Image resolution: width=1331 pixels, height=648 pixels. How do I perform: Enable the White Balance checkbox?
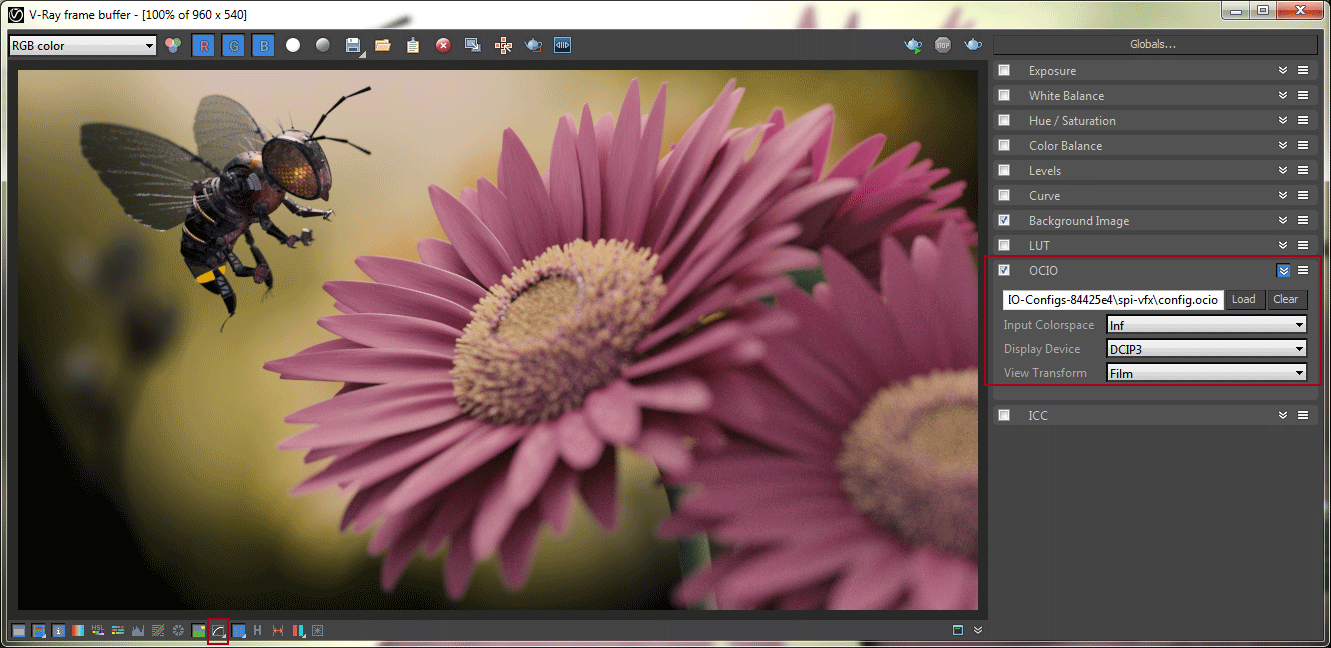[x=1004, y=95]
